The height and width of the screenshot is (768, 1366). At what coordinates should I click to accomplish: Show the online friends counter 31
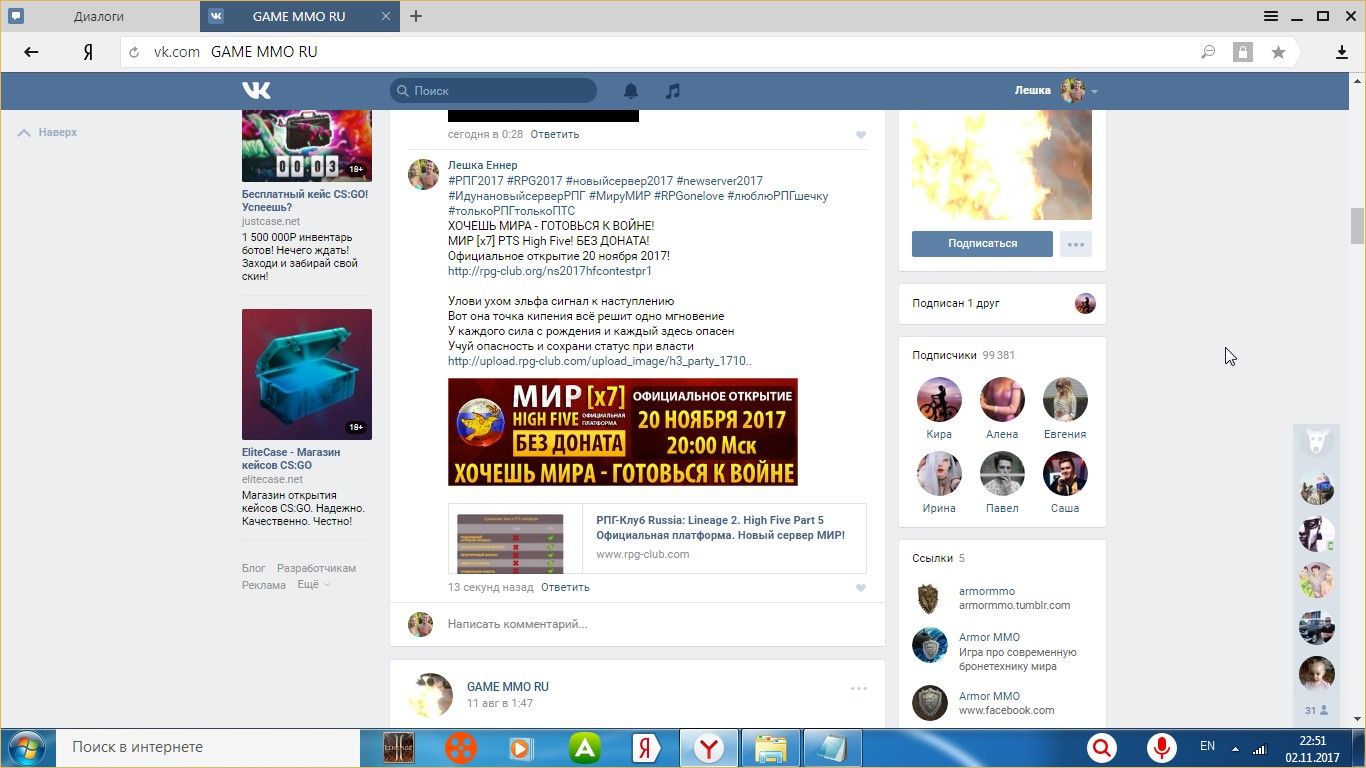(x=1316, y=711)
